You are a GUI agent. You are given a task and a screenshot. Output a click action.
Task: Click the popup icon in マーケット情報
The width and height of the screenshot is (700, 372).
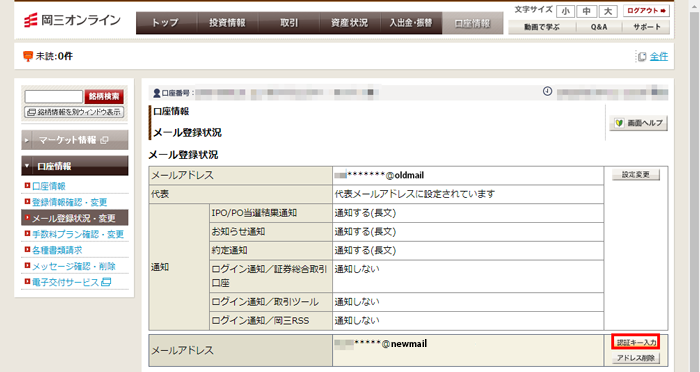[104, 140]
